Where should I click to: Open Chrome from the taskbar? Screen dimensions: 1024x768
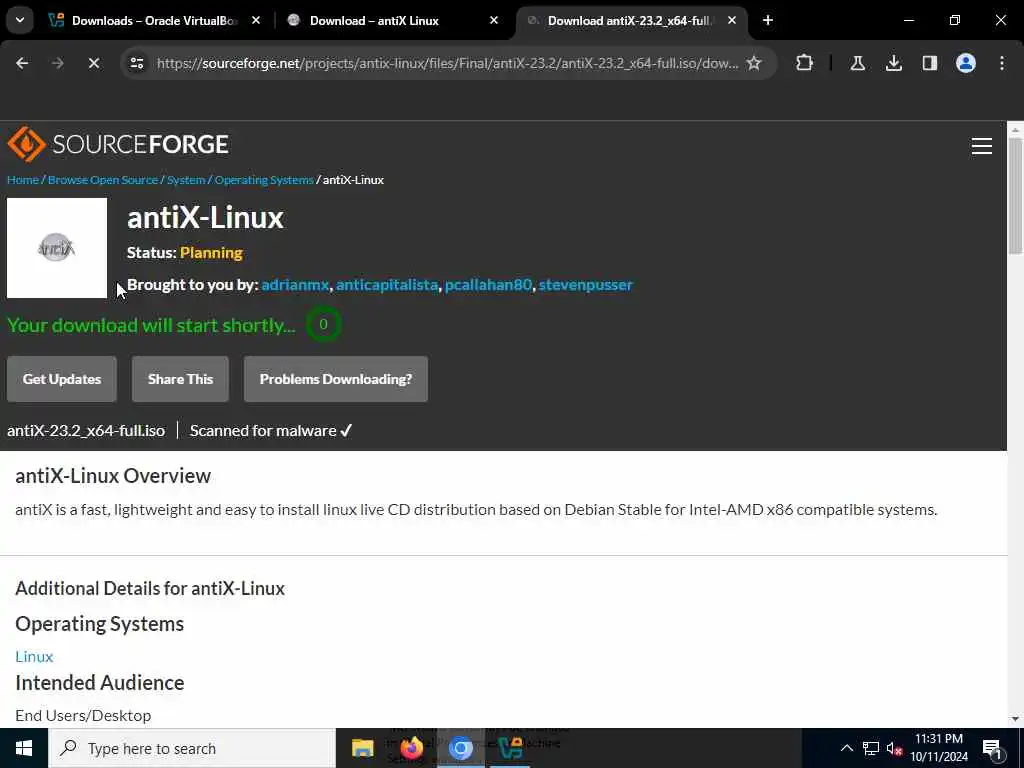point(460,748)
